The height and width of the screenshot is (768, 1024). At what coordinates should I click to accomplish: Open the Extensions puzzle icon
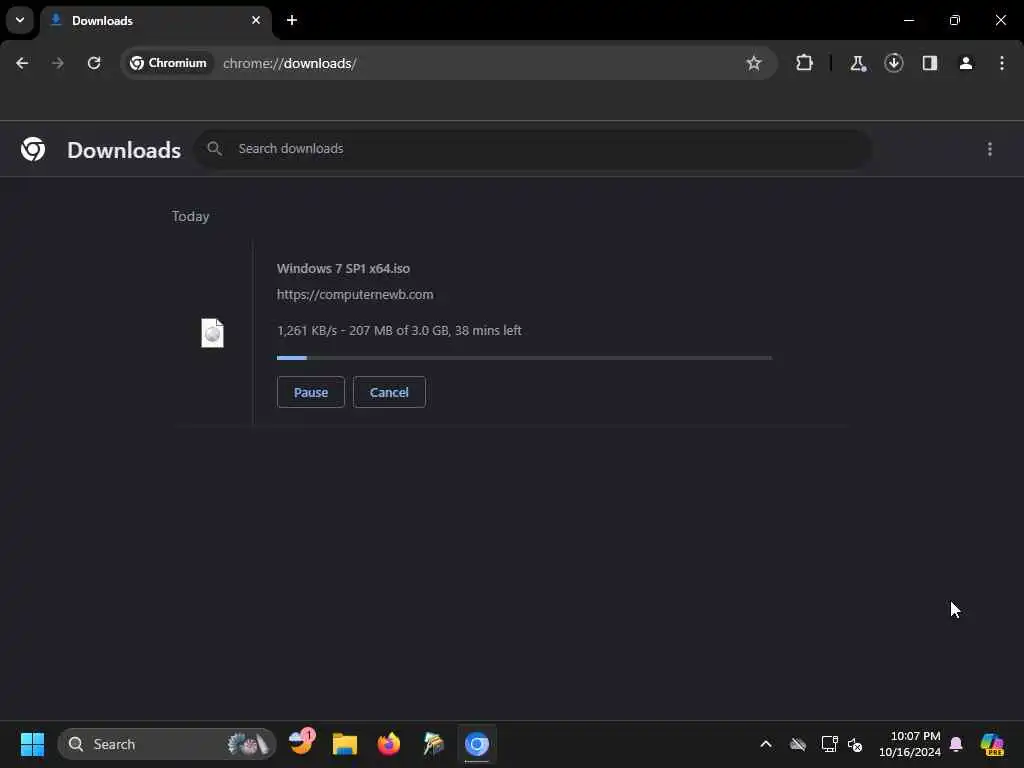point(805,63)
